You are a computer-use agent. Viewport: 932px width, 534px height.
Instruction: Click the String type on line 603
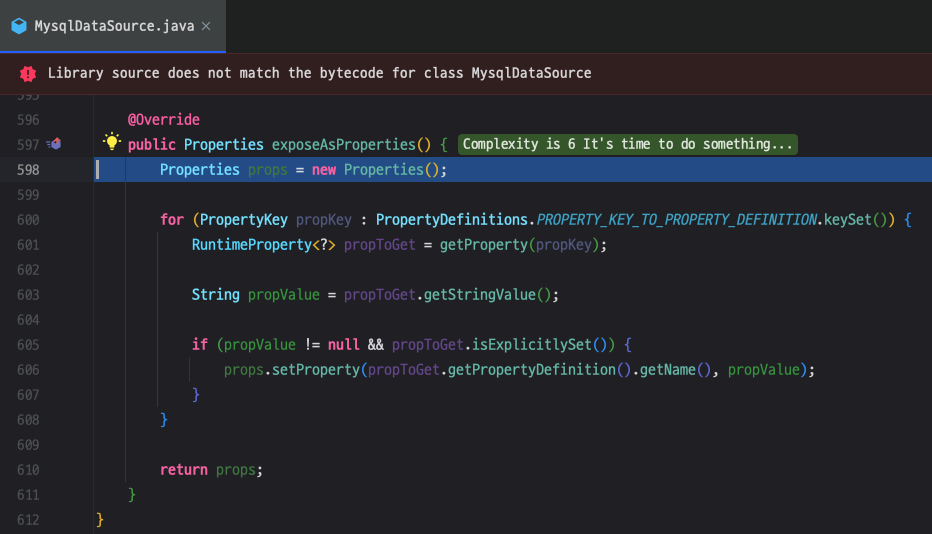coord(215,295)
